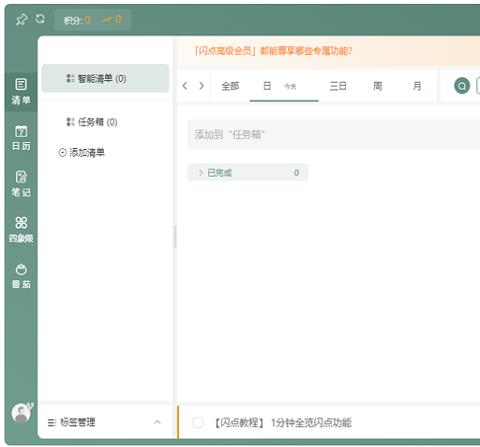This screenshot has width=480, height=447.
Task: Go to next day arrow
Action: 201,86
